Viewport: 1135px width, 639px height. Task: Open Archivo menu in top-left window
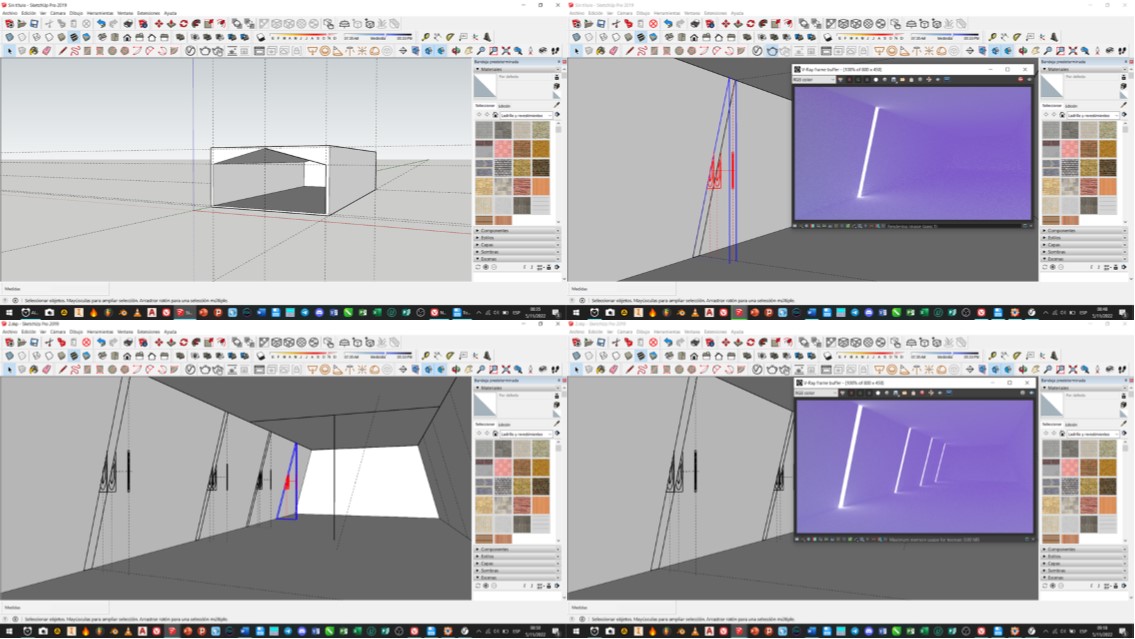coord(9,13)
